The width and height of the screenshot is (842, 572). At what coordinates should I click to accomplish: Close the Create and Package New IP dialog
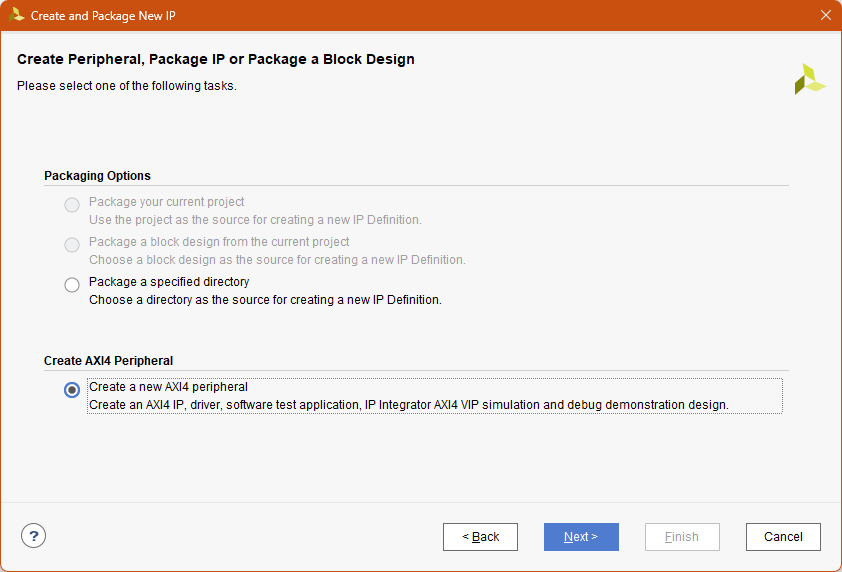tap(825, 15)
